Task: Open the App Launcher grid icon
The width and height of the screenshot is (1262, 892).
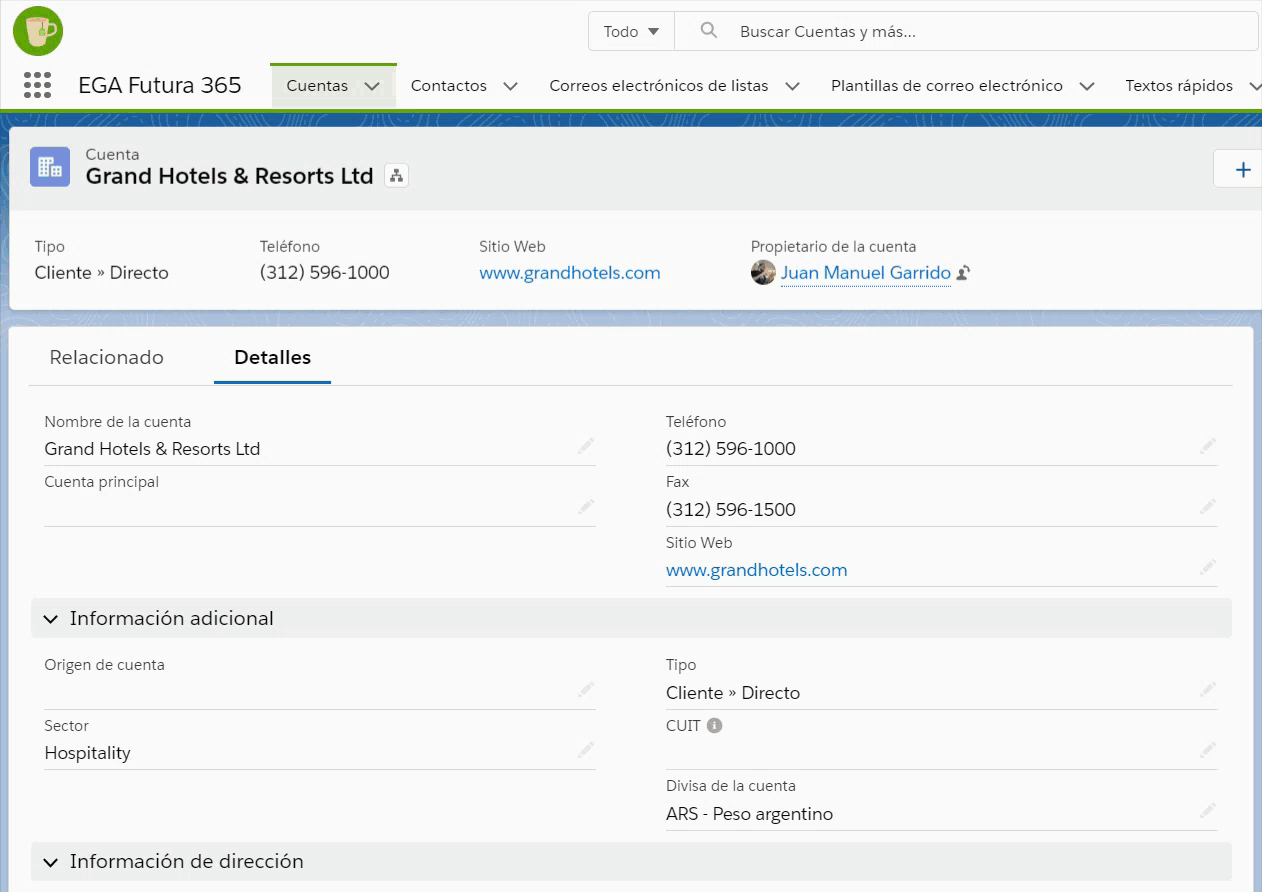Action: pyautogui.click(x=37, y=86)
